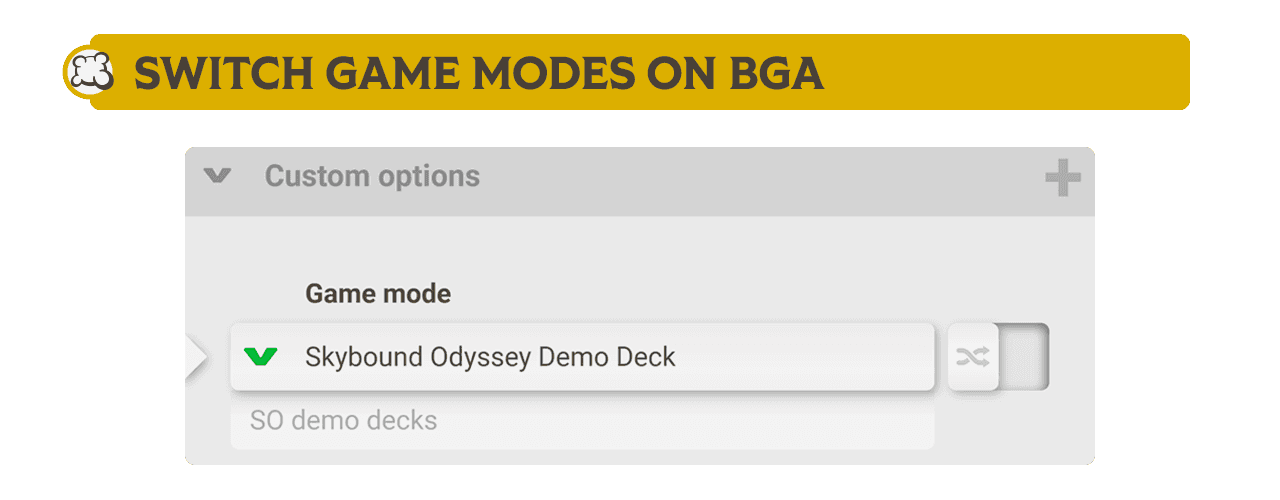
Task: Click the Switch Game Modes on BGA title
Action: click(x=479, y=73)
